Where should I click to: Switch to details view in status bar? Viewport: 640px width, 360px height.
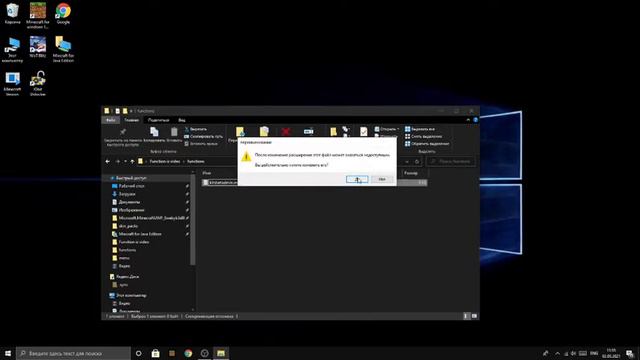(467, 316)
